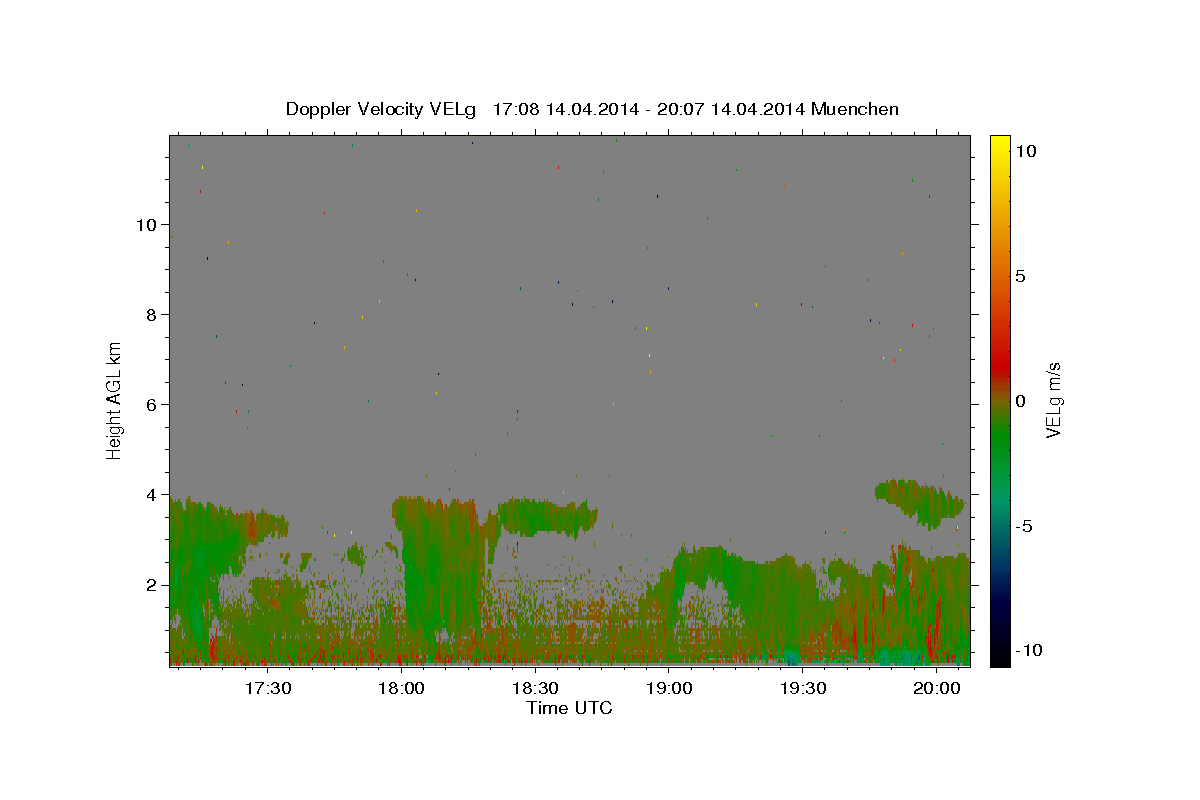
Task: Click the height axis value 10
Action: click(x=146, y=224)
